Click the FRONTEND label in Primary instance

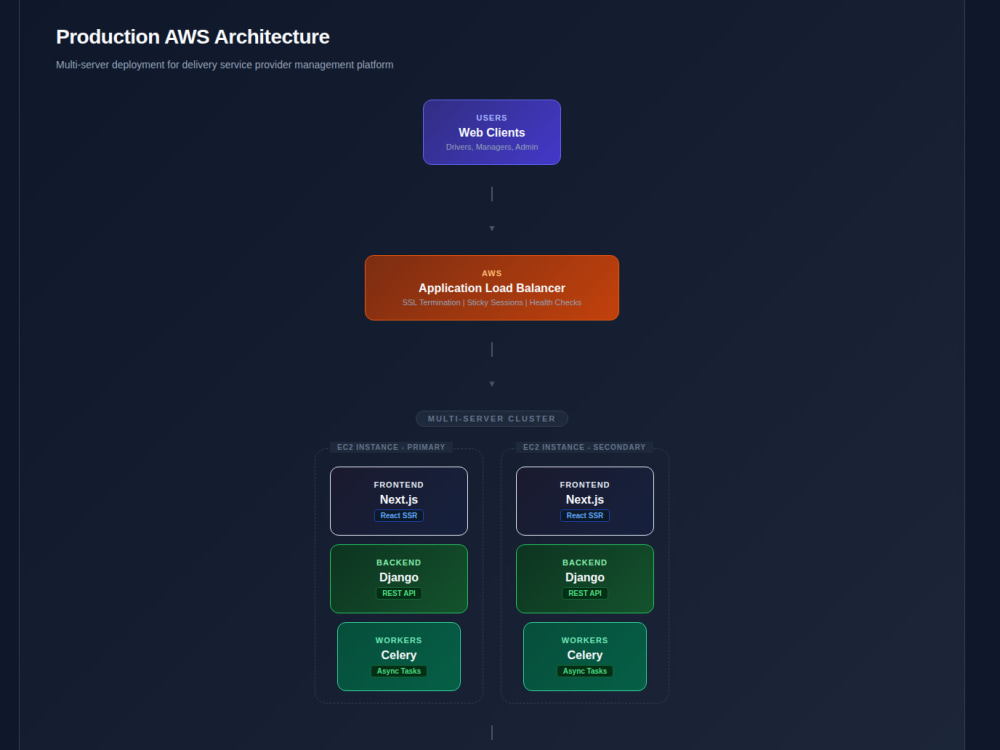coord(399,485)
